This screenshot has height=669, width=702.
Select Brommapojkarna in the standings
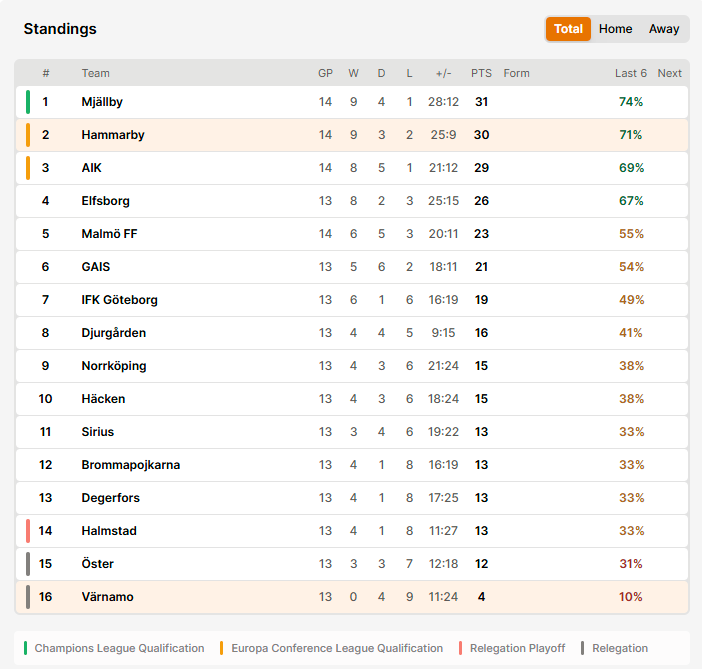(x=131, y=465)
